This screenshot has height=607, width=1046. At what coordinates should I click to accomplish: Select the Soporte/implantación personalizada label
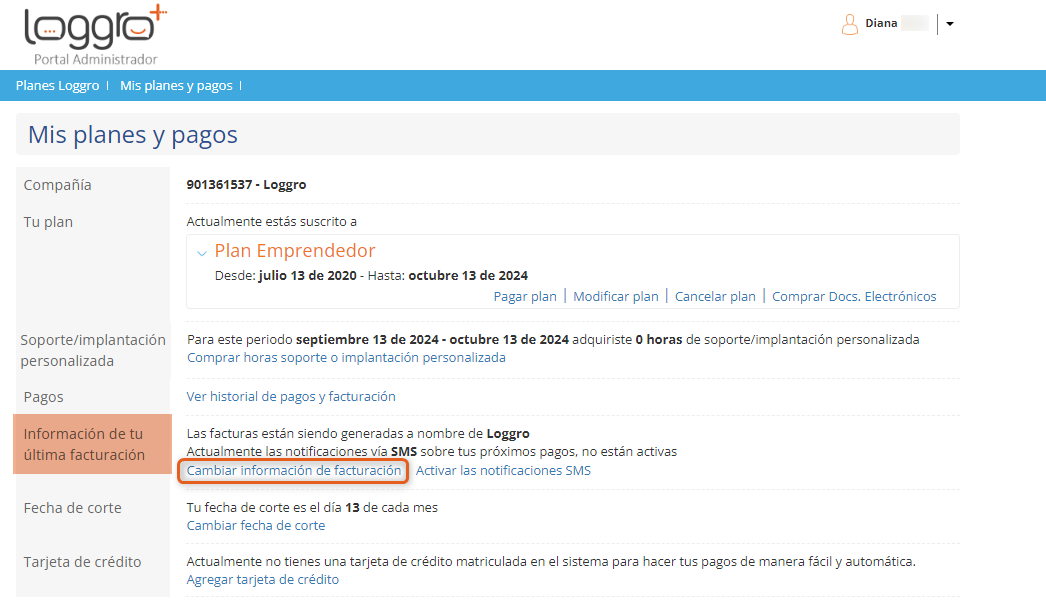tap(93, 350)
